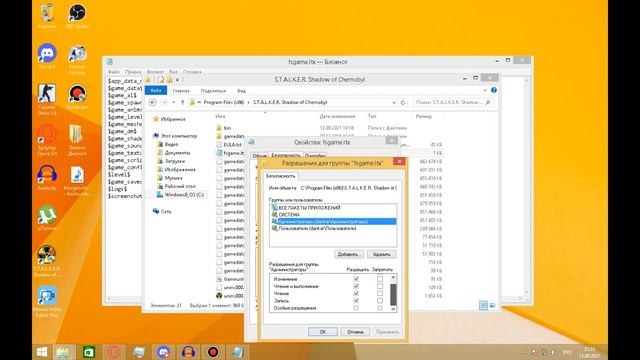Launch OBS Studio from the desktop
The image size is (640, 360).
77,13
